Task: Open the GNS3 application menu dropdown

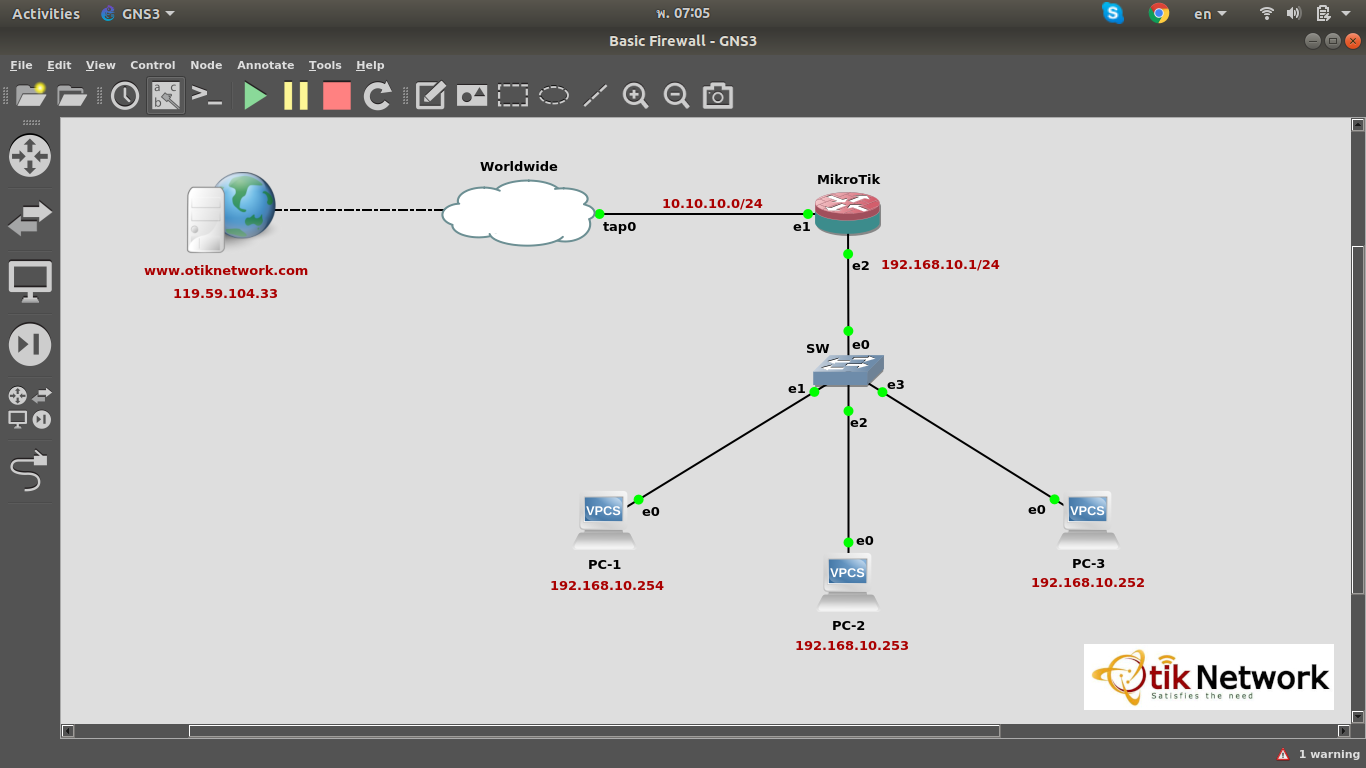Action: pos(138,13)
